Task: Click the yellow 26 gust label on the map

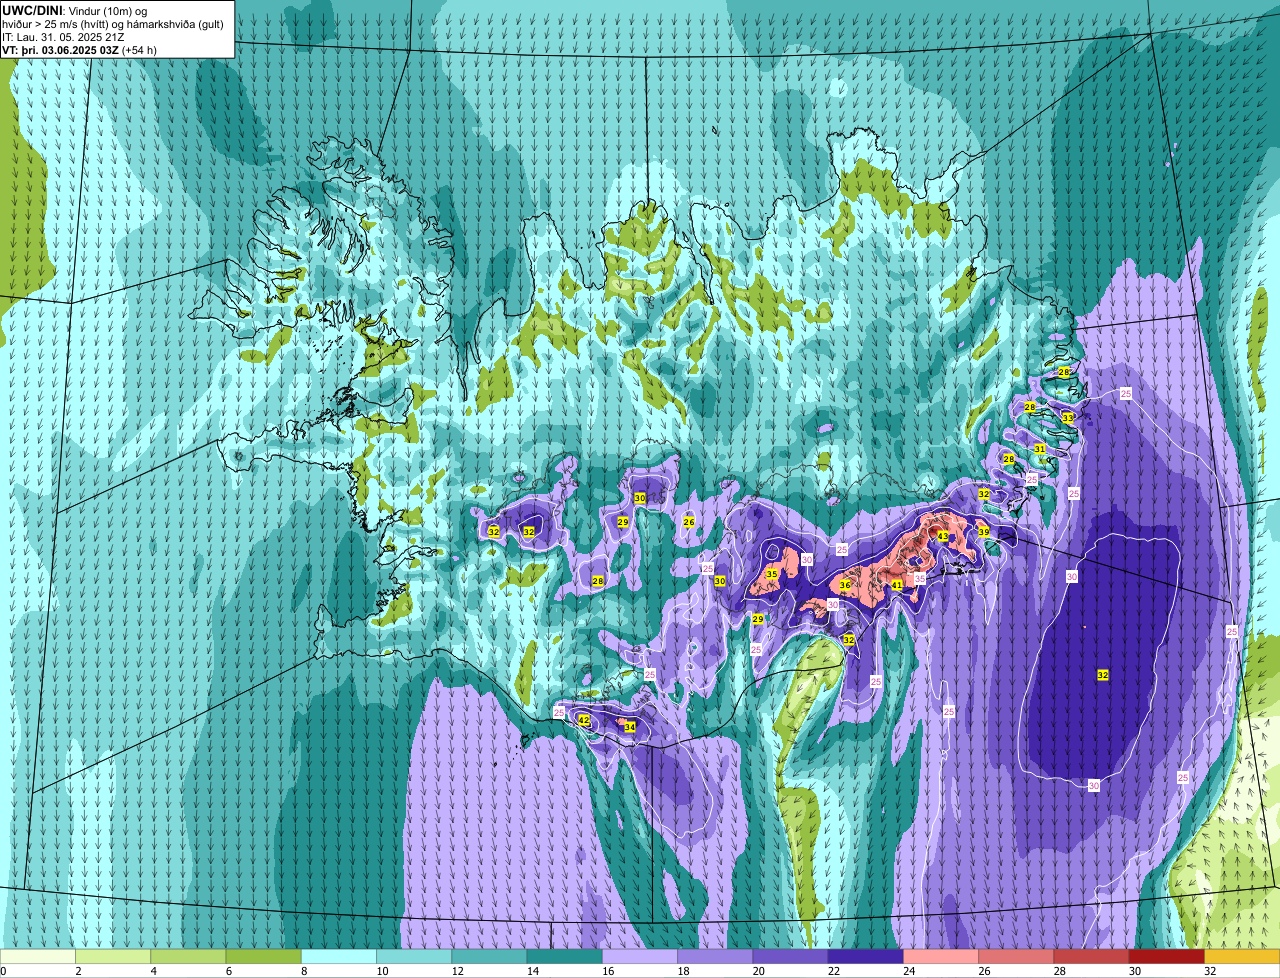Action: click(x=689, y=522)
